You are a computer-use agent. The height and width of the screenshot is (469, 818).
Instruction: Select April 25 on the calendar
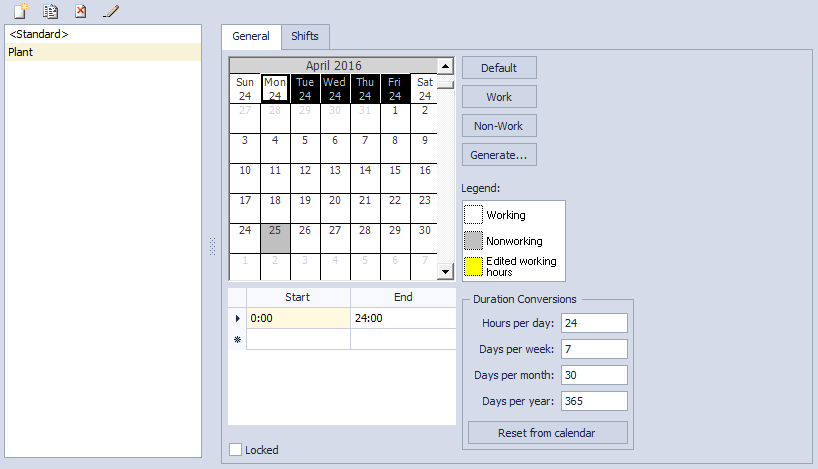pos(275,238)
